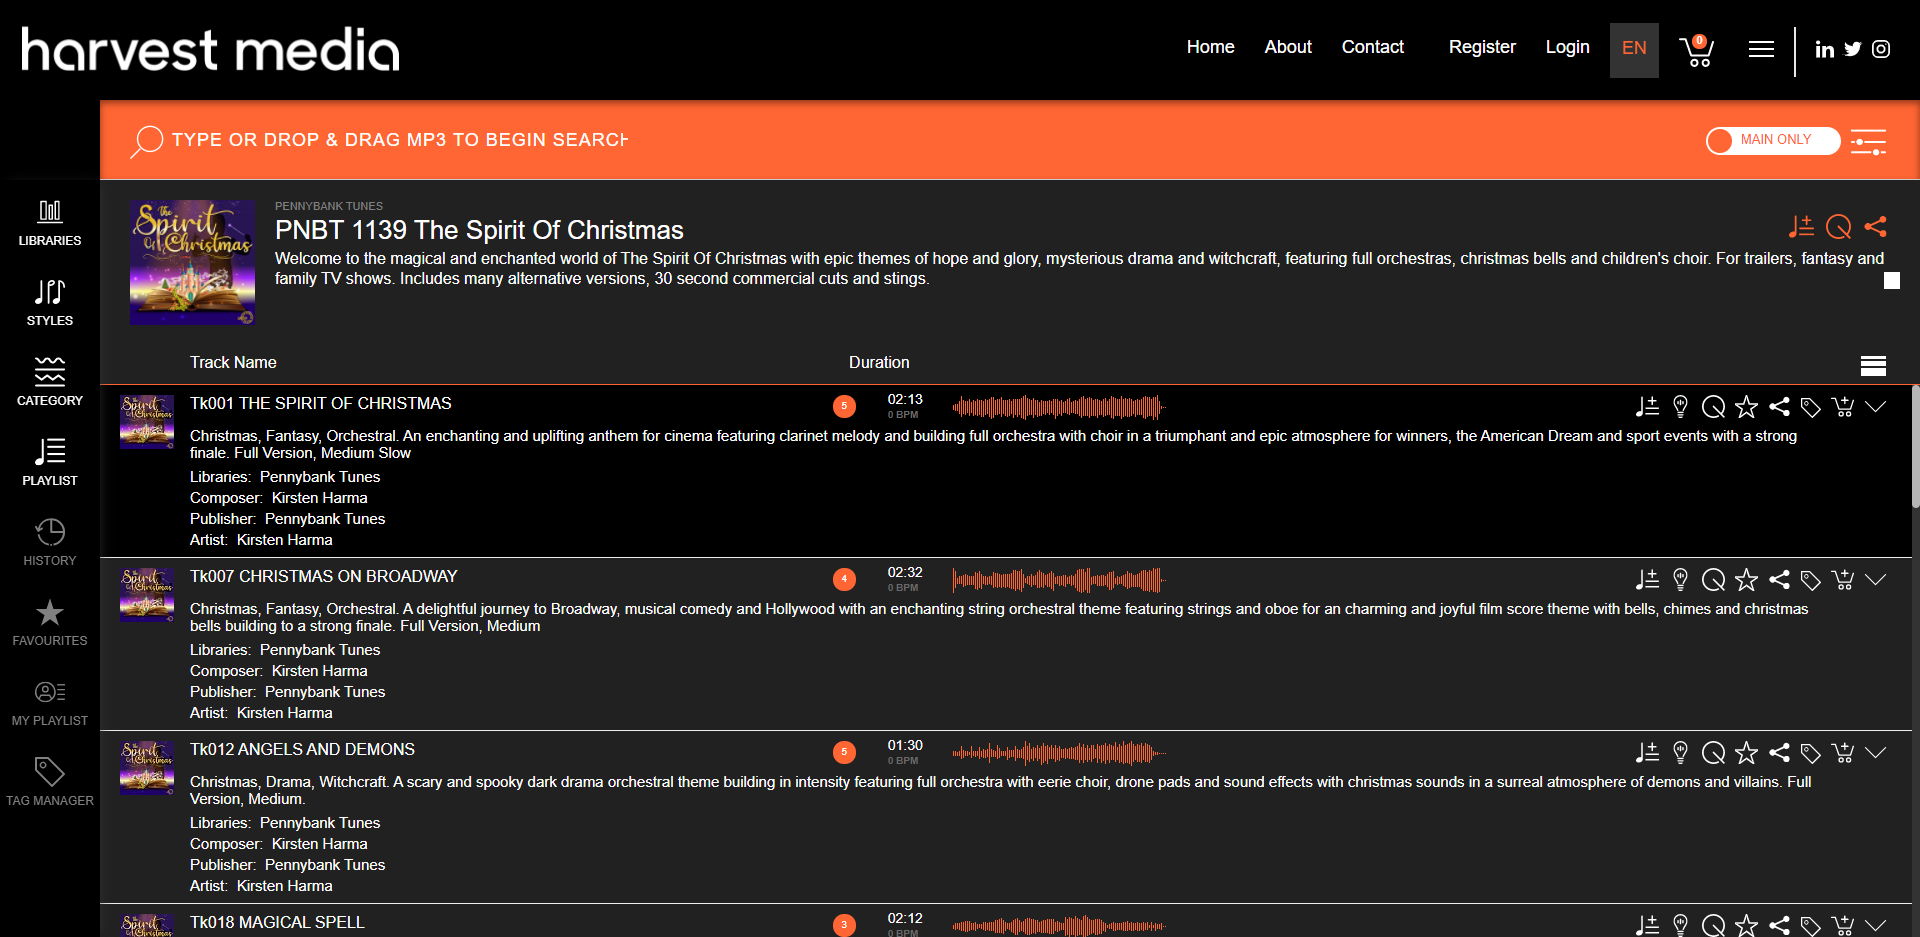Open the search filter sliders icon

pos(1868,142)
